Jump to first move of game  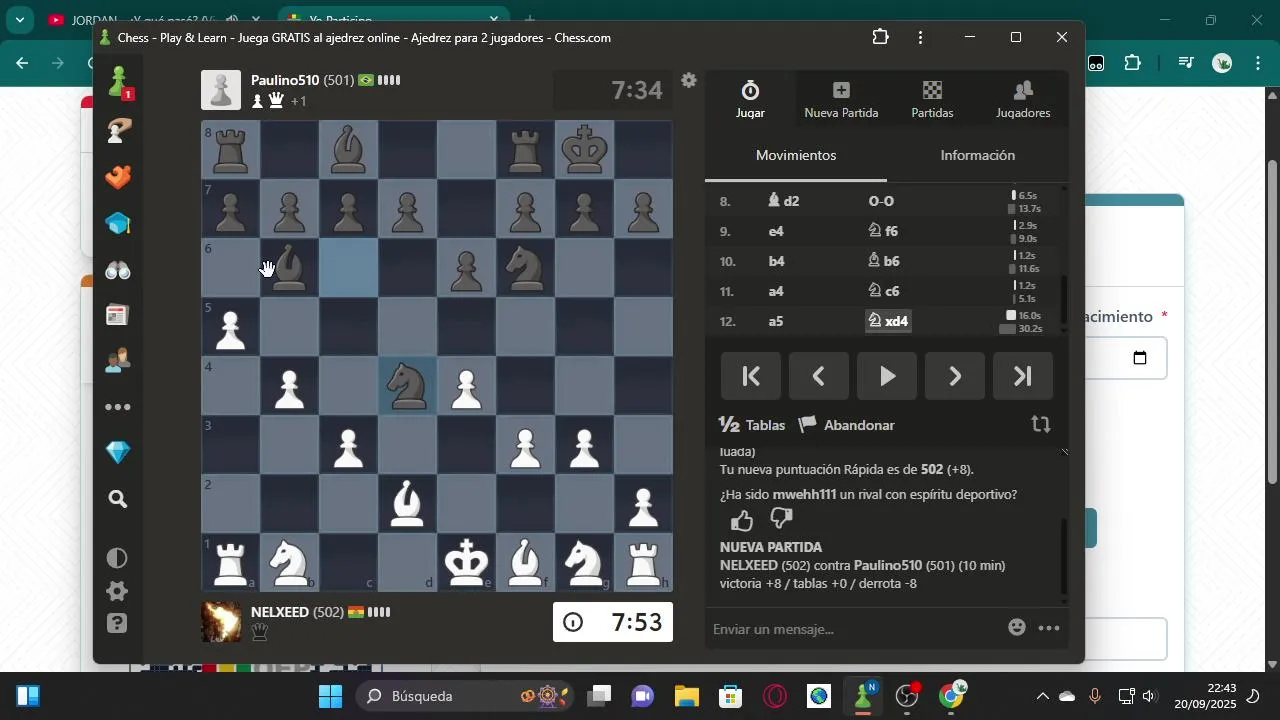click(x=751, y=376)
